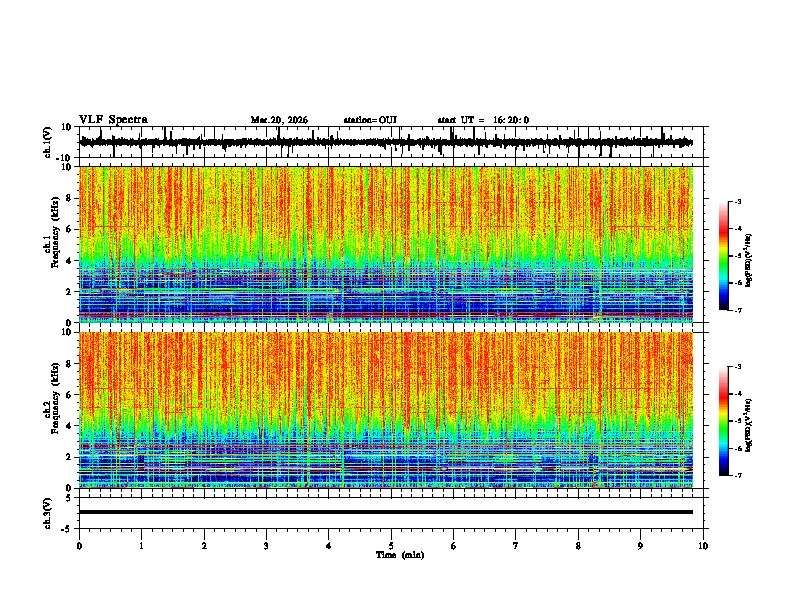Click the "-3" label atop ch.1 color bar
This screenshot has width=792, height=612.
point(737,201)
